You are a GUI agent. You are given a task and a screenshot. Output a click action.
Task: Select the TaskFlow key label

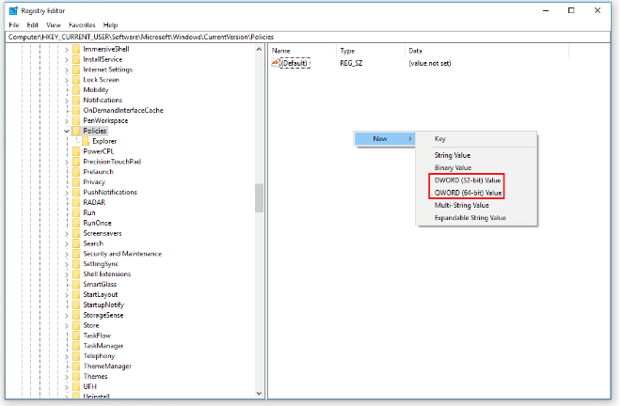97,335
